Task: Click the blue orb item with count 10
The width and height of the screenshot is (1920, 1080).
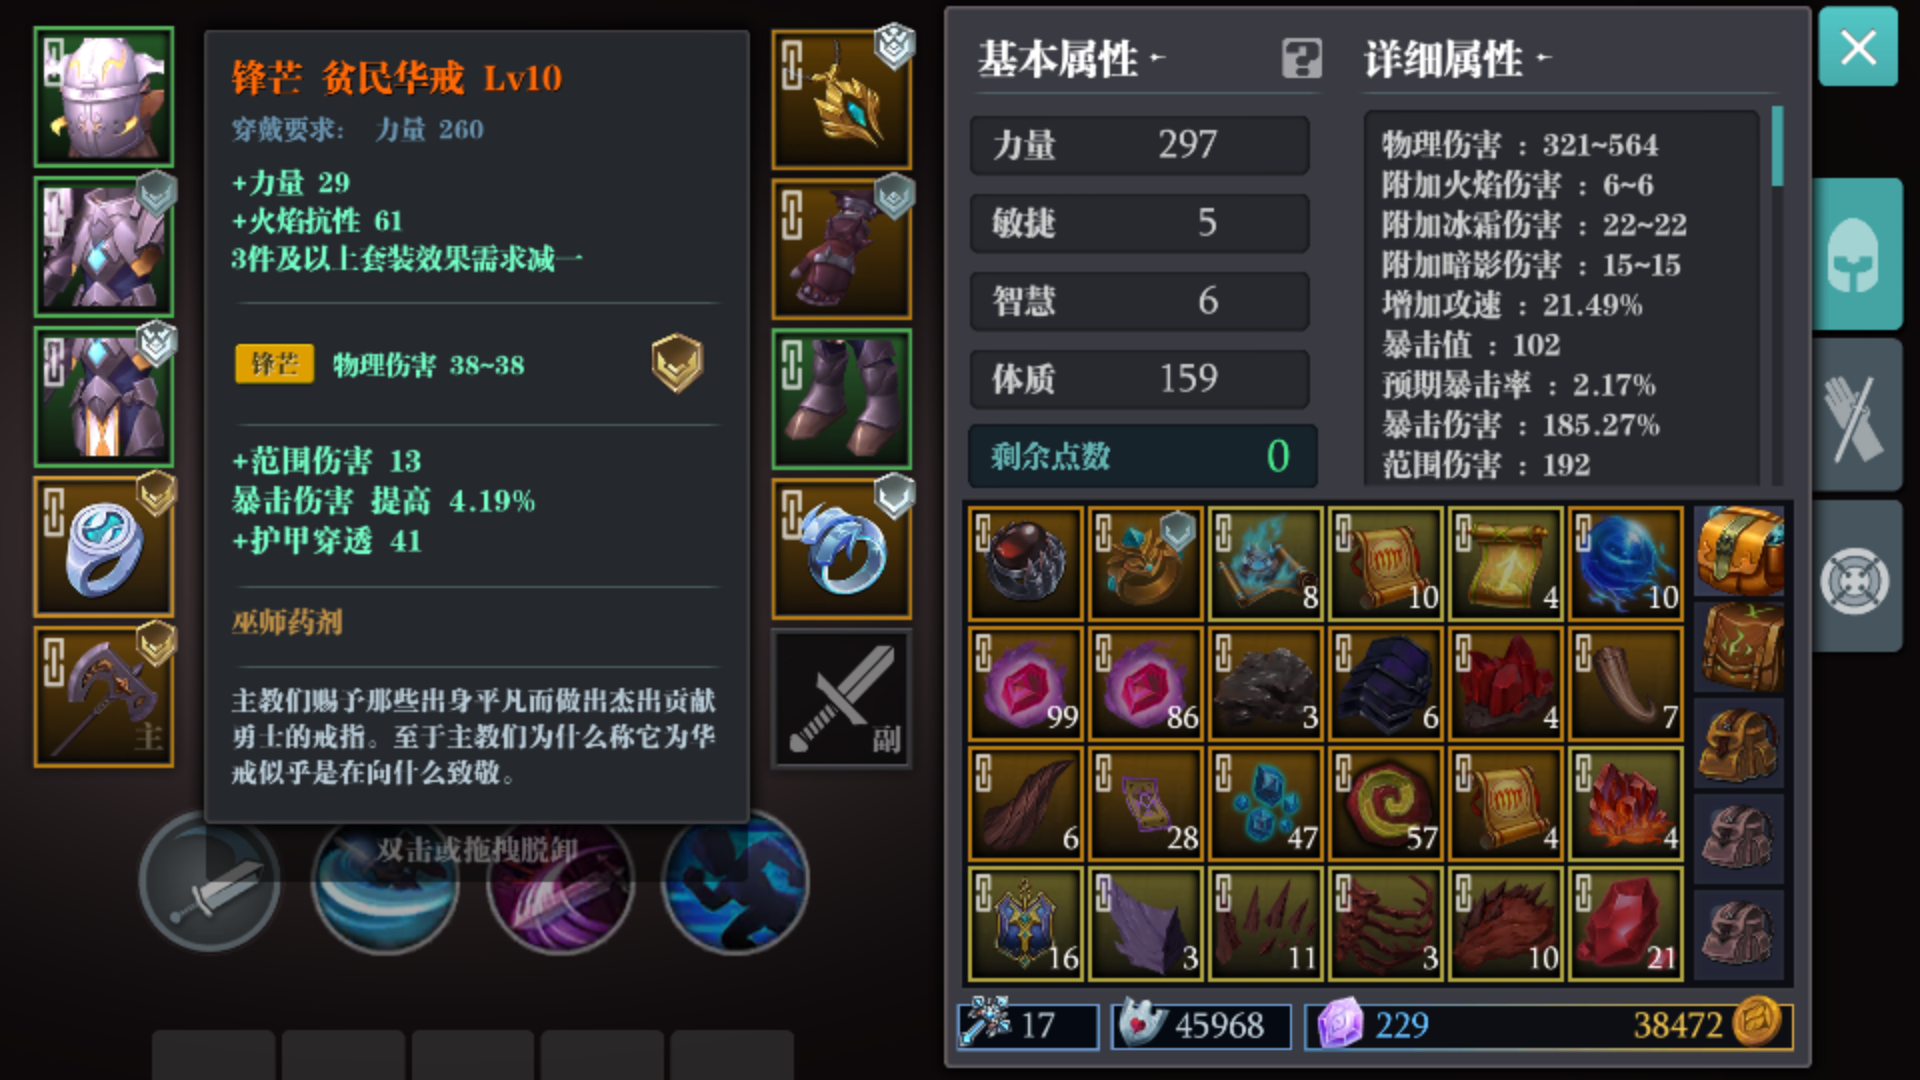Action: tap(1626, 564)
